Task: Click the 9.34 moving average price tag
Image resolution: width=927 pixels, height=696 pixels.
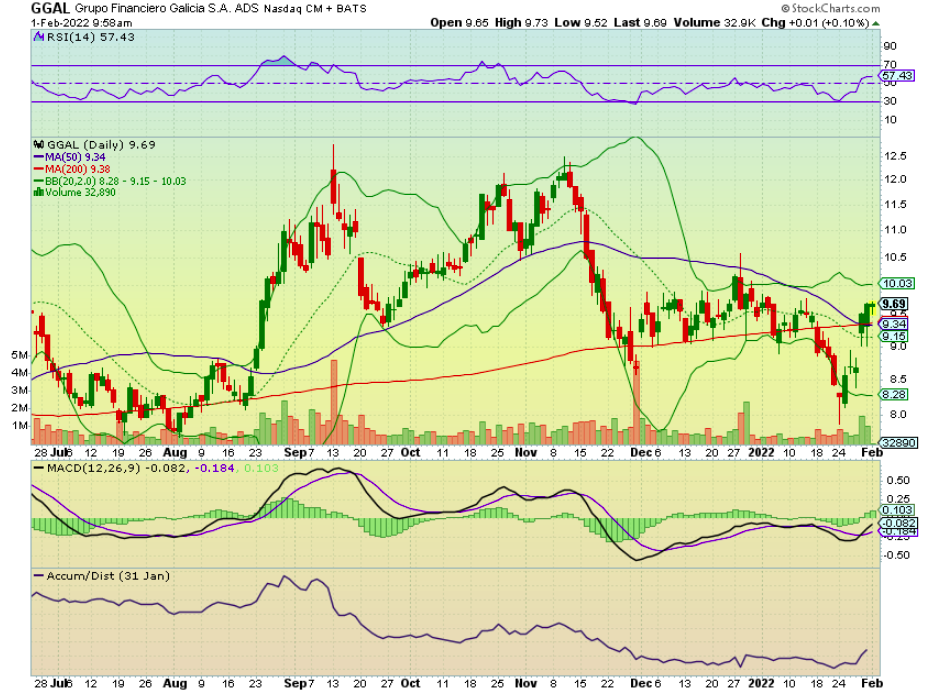Action: point(894,323)
